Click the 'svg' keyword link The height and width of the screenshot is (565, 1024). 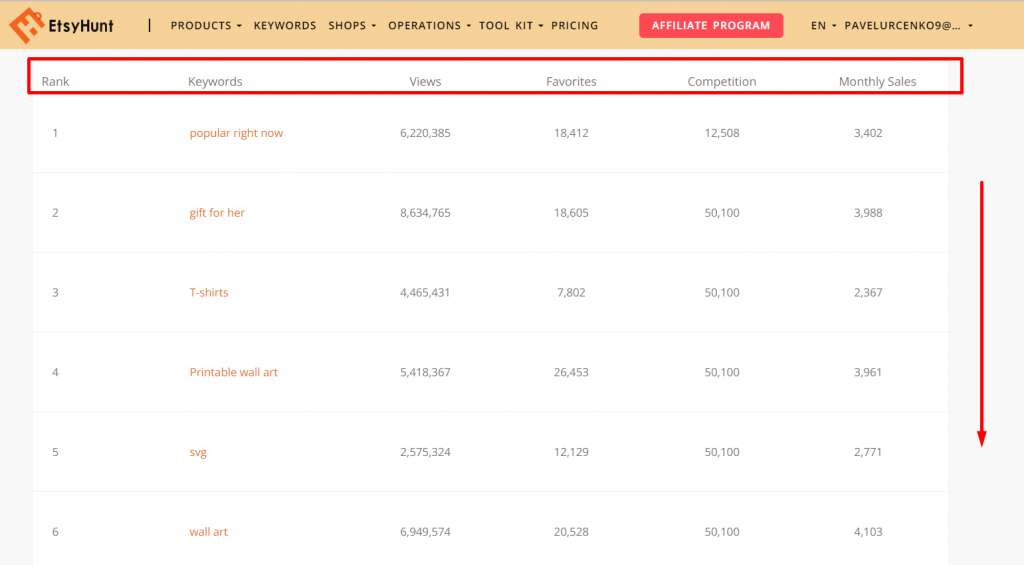[x=198, y=452]
